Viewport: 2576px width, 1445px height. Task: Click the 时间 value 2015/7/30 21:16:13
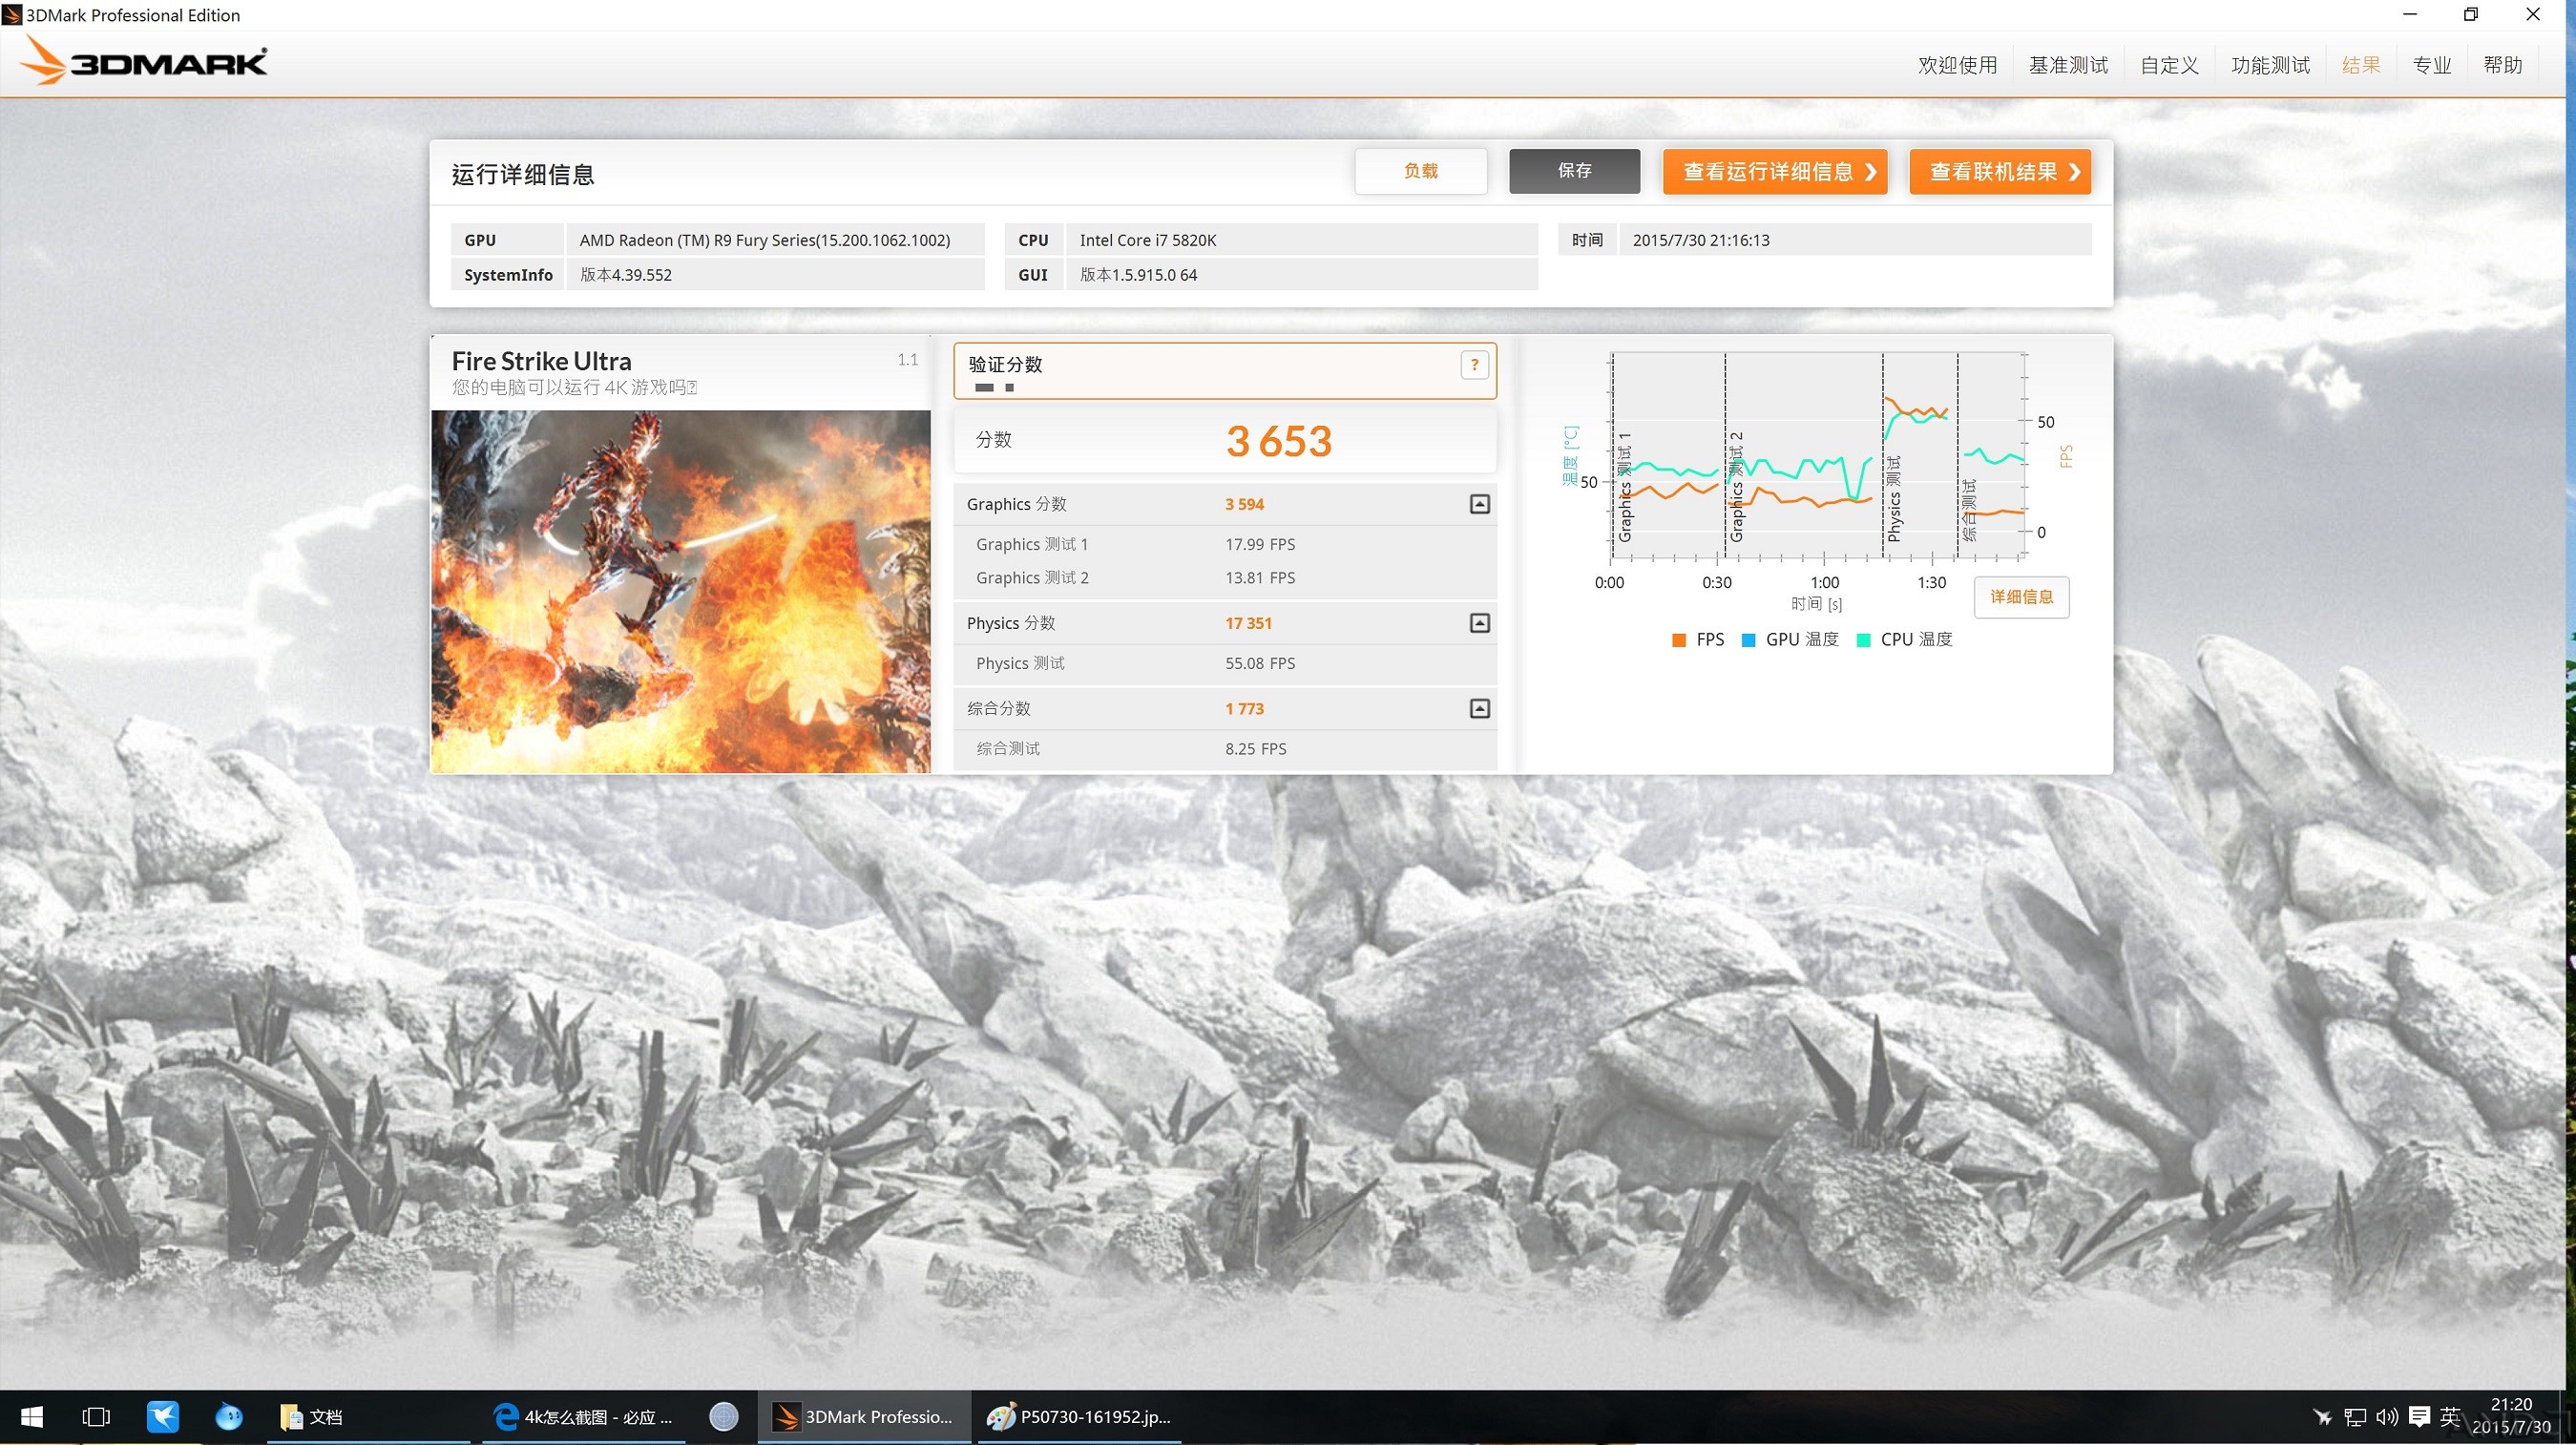point(1701,240)
